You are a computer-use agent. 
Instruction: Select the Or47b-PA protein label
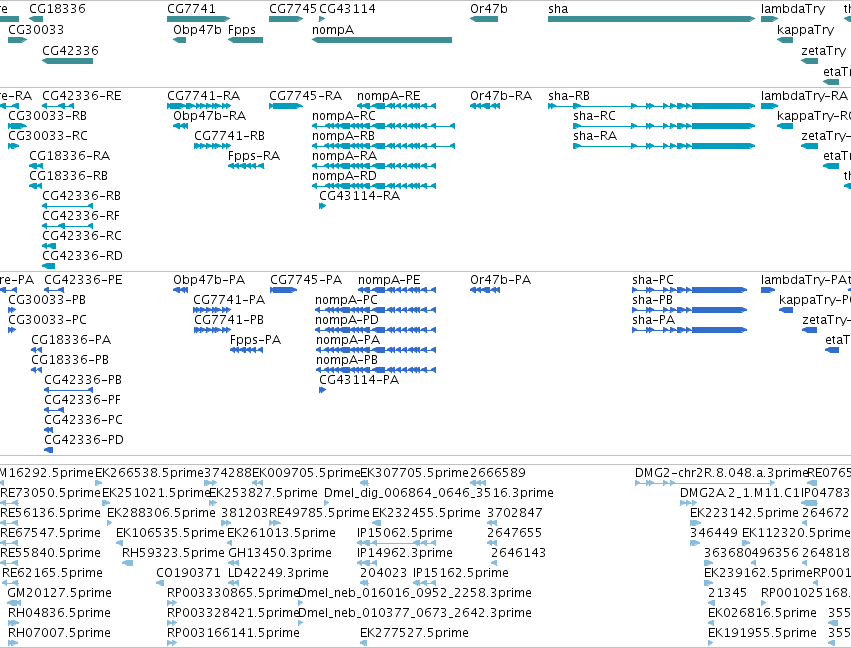tap(500, 280)
